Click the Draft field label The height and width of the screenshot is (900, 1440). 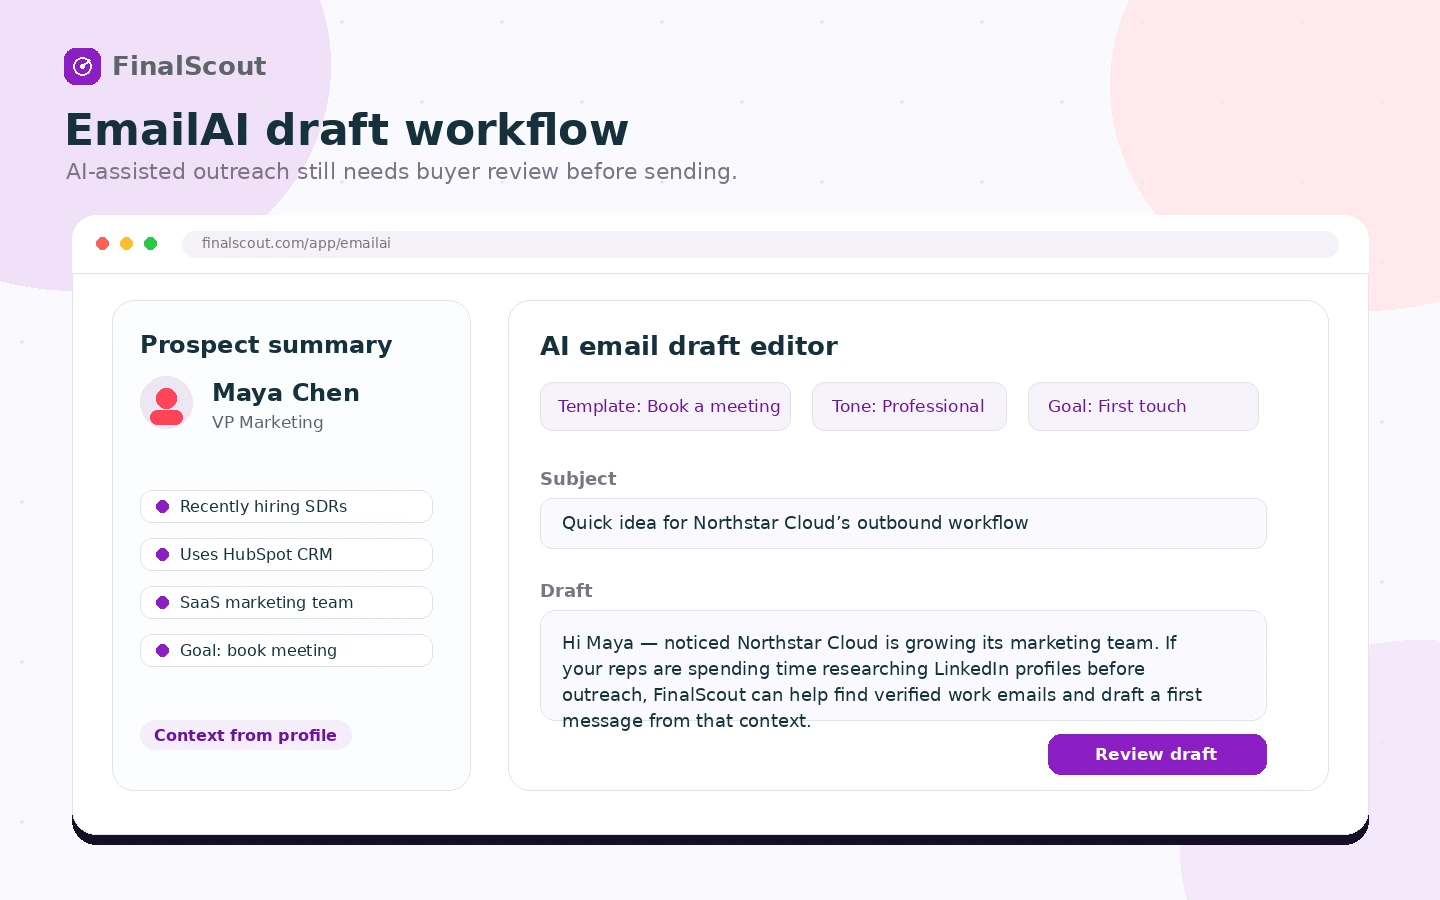pos(566,590)
